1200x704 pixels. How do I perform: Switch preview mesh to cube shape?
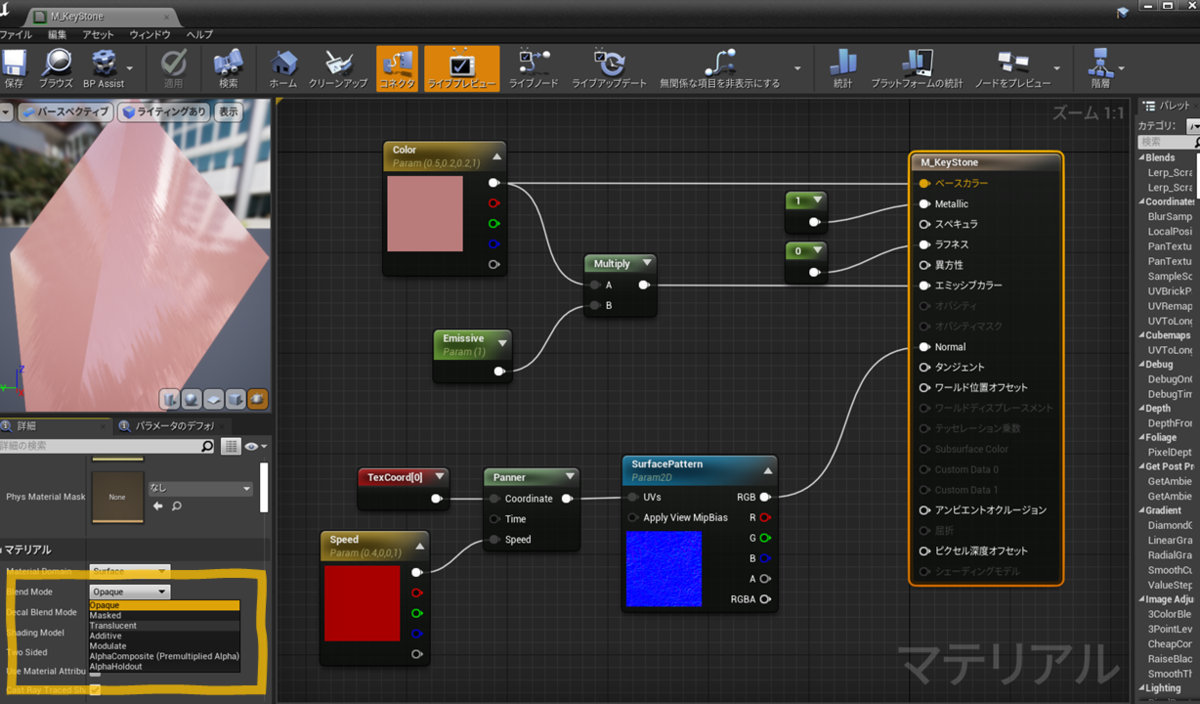[236, 399]
